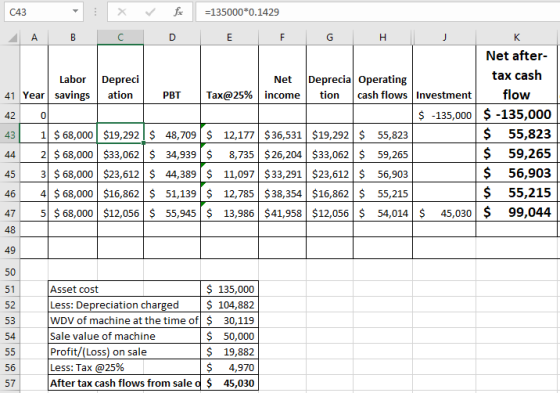Screen dimensions: 560x393
Task: Select column C header
Action: tap(120, 37)
